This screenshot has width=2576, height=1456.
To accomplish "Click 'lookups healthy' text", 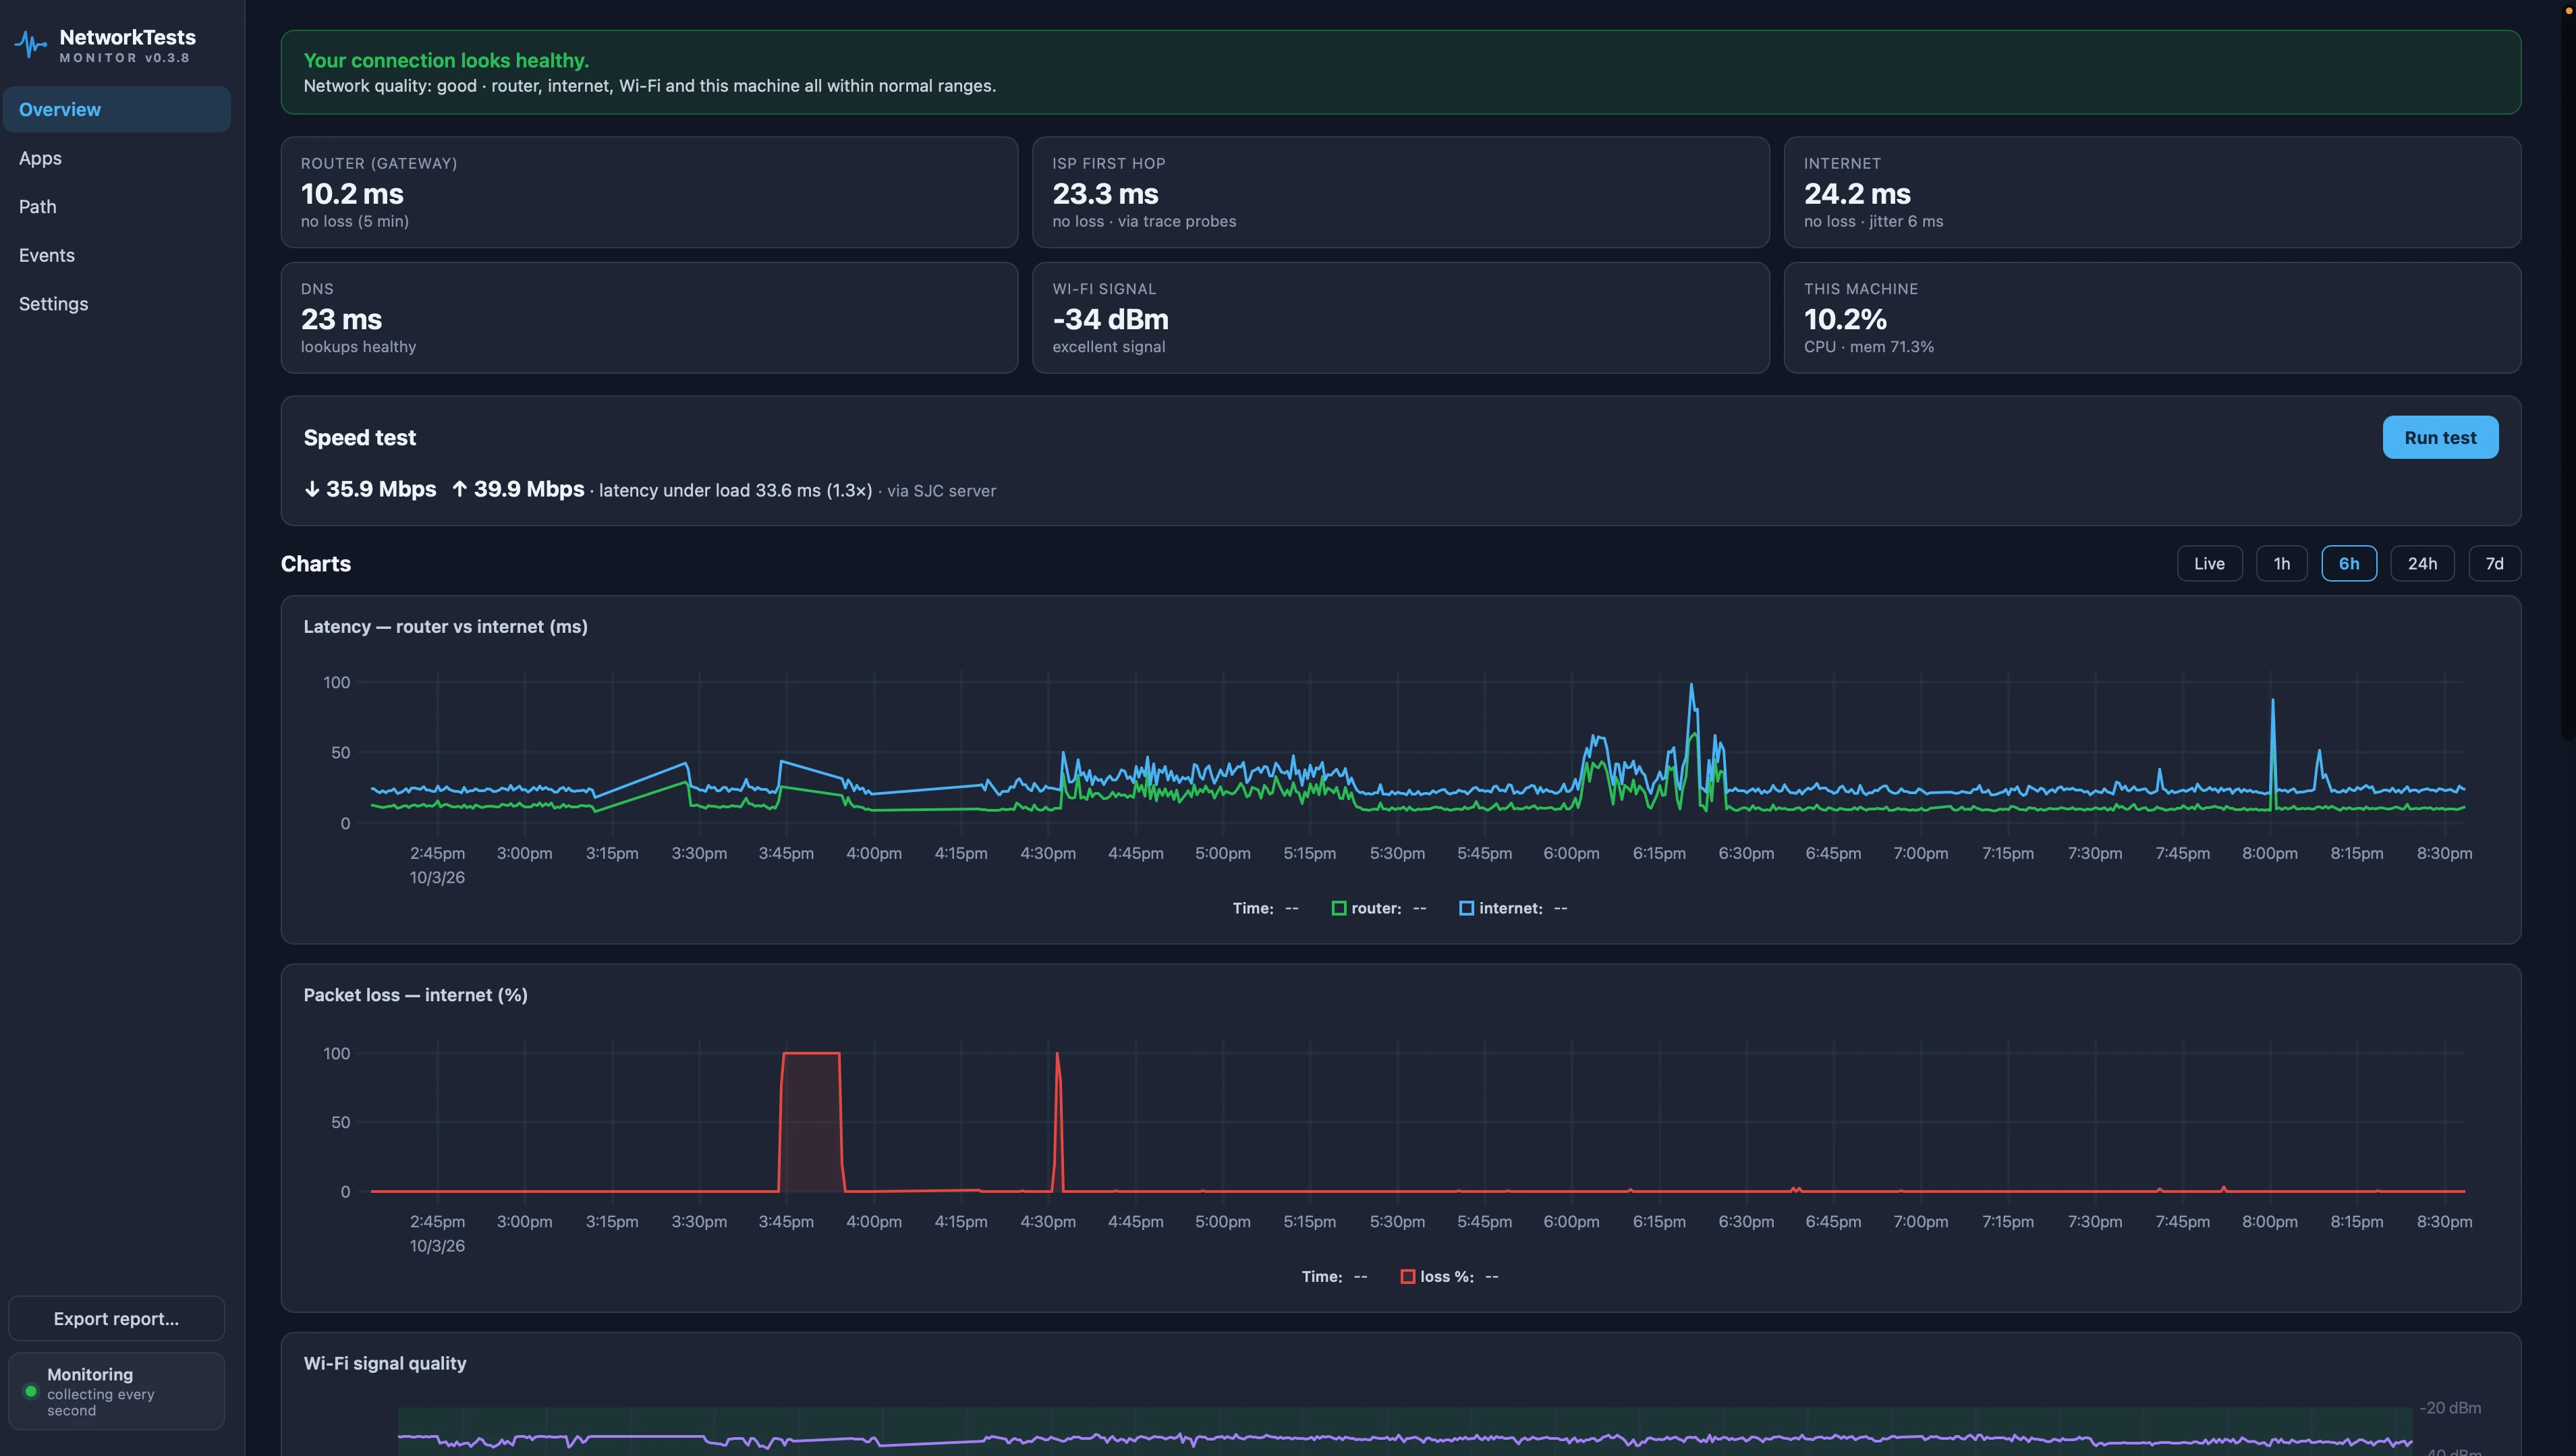I will (358, 347).
